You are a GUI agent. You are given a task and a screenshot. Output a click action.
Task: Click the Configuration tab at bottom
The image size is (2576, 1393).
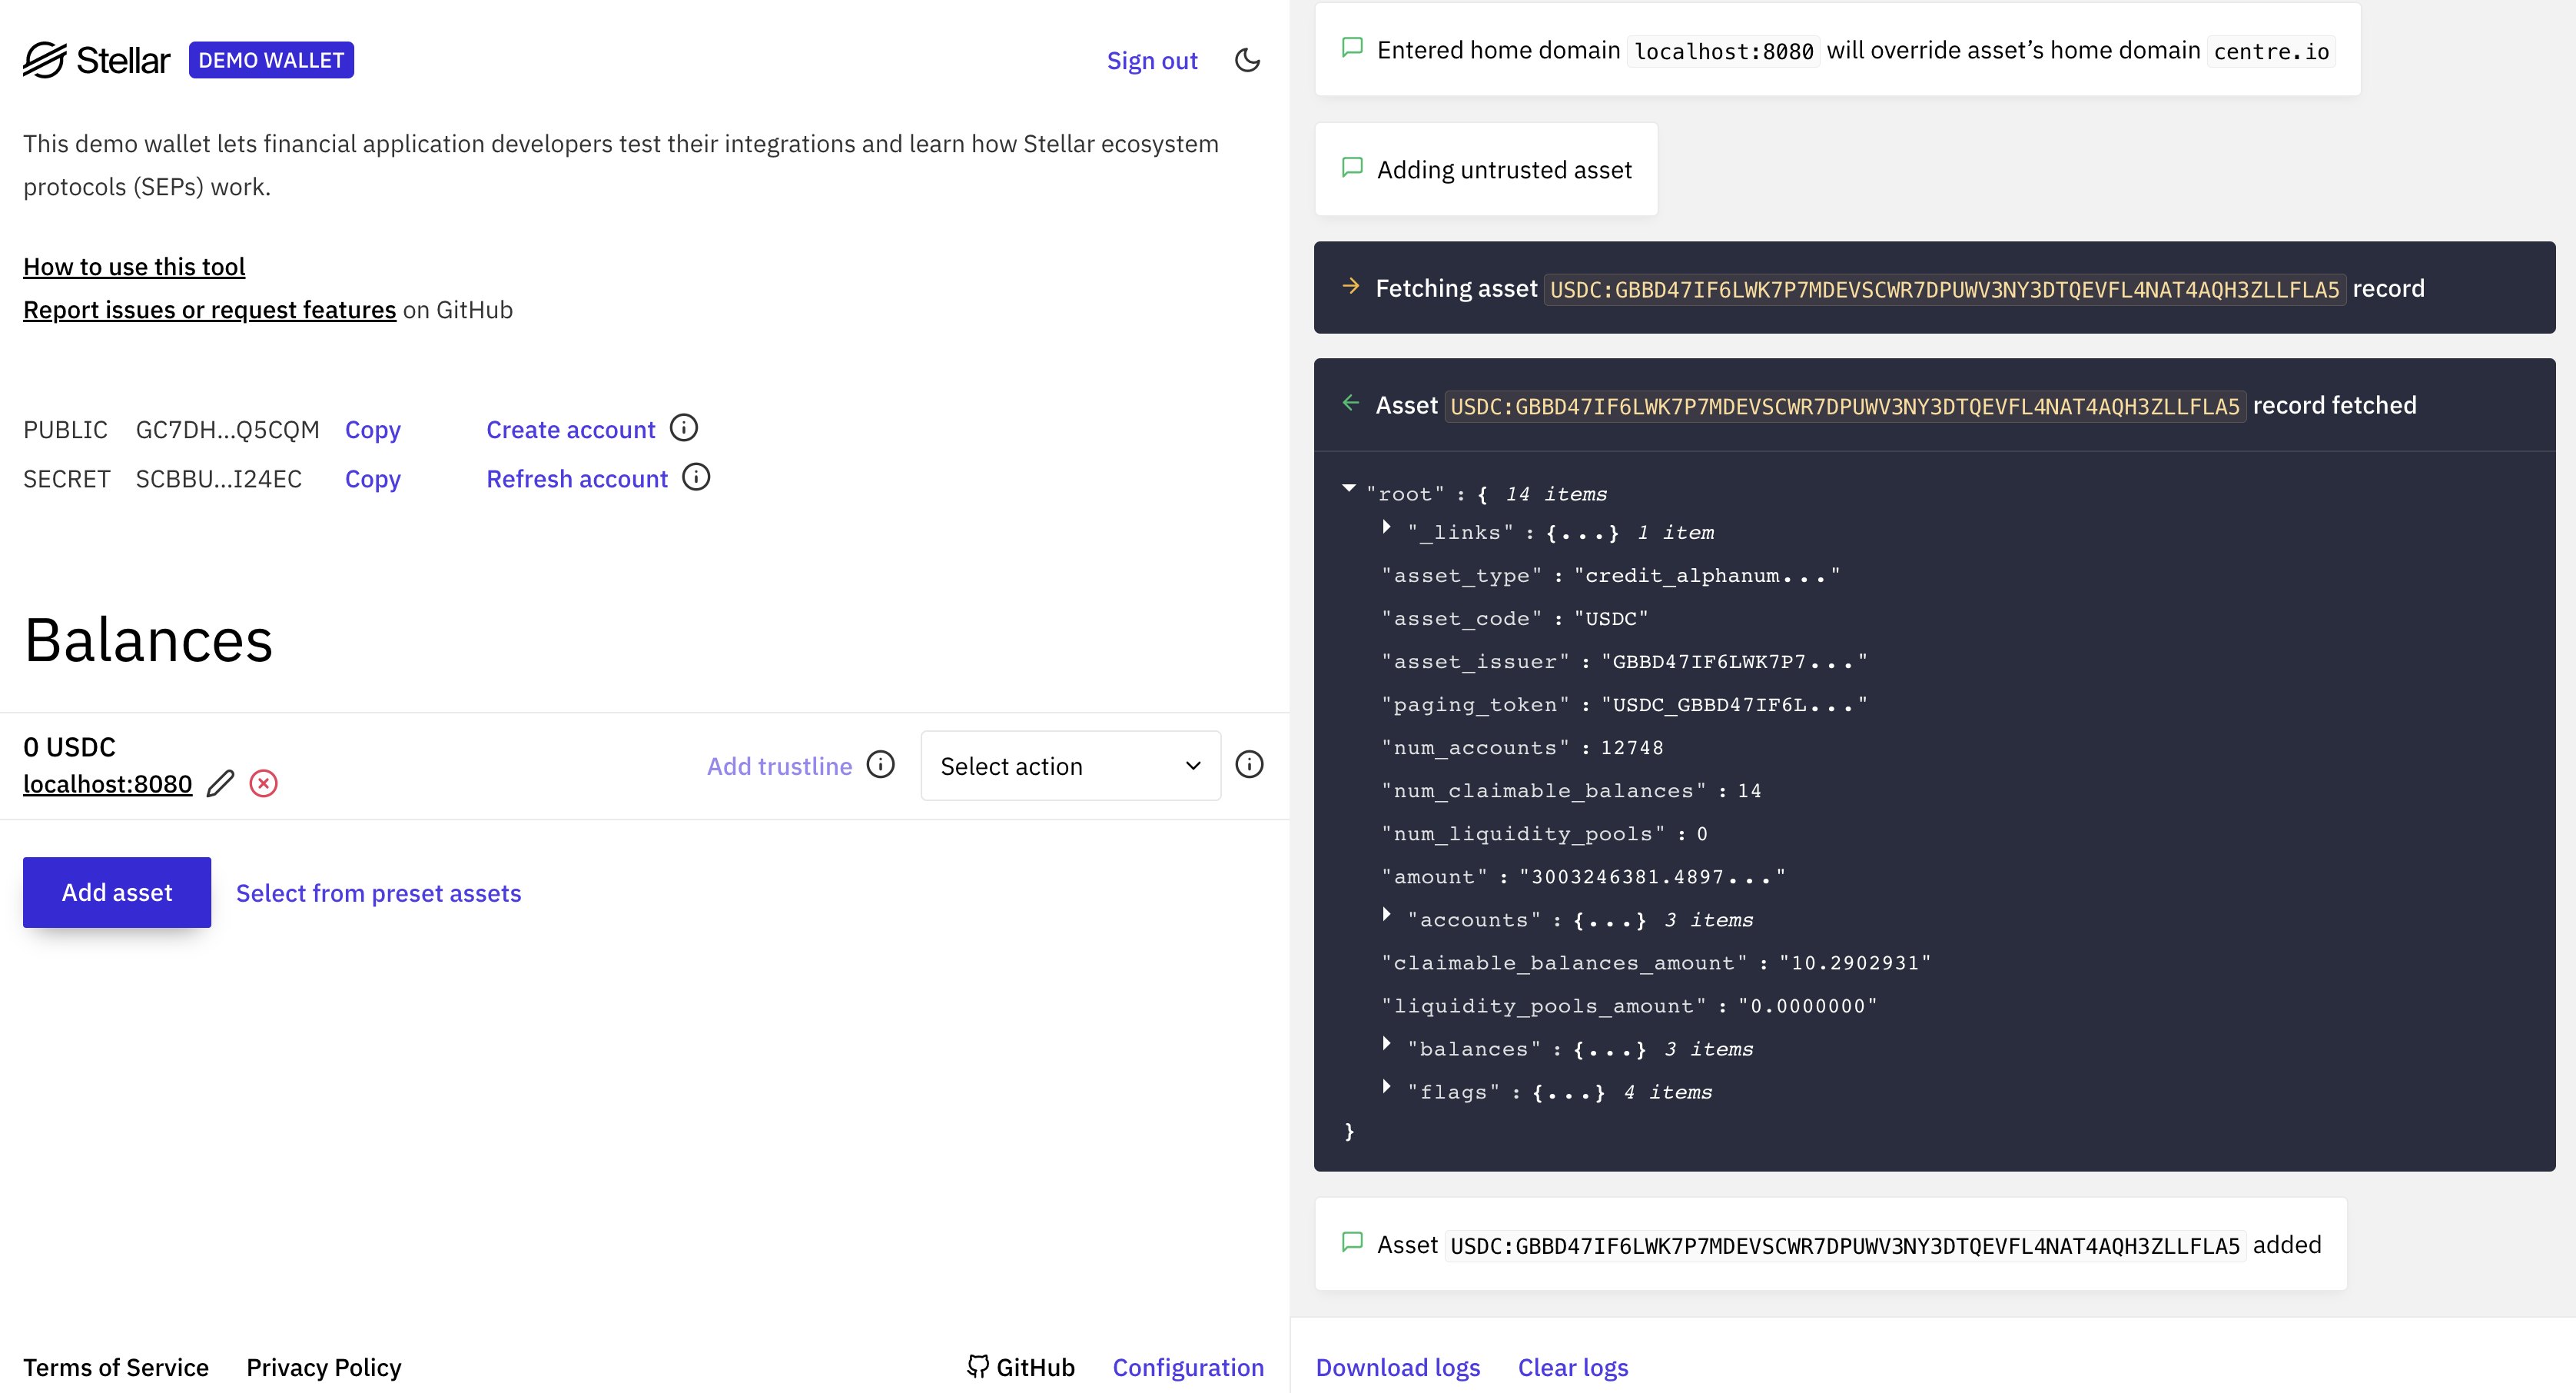point(1188,1368)
